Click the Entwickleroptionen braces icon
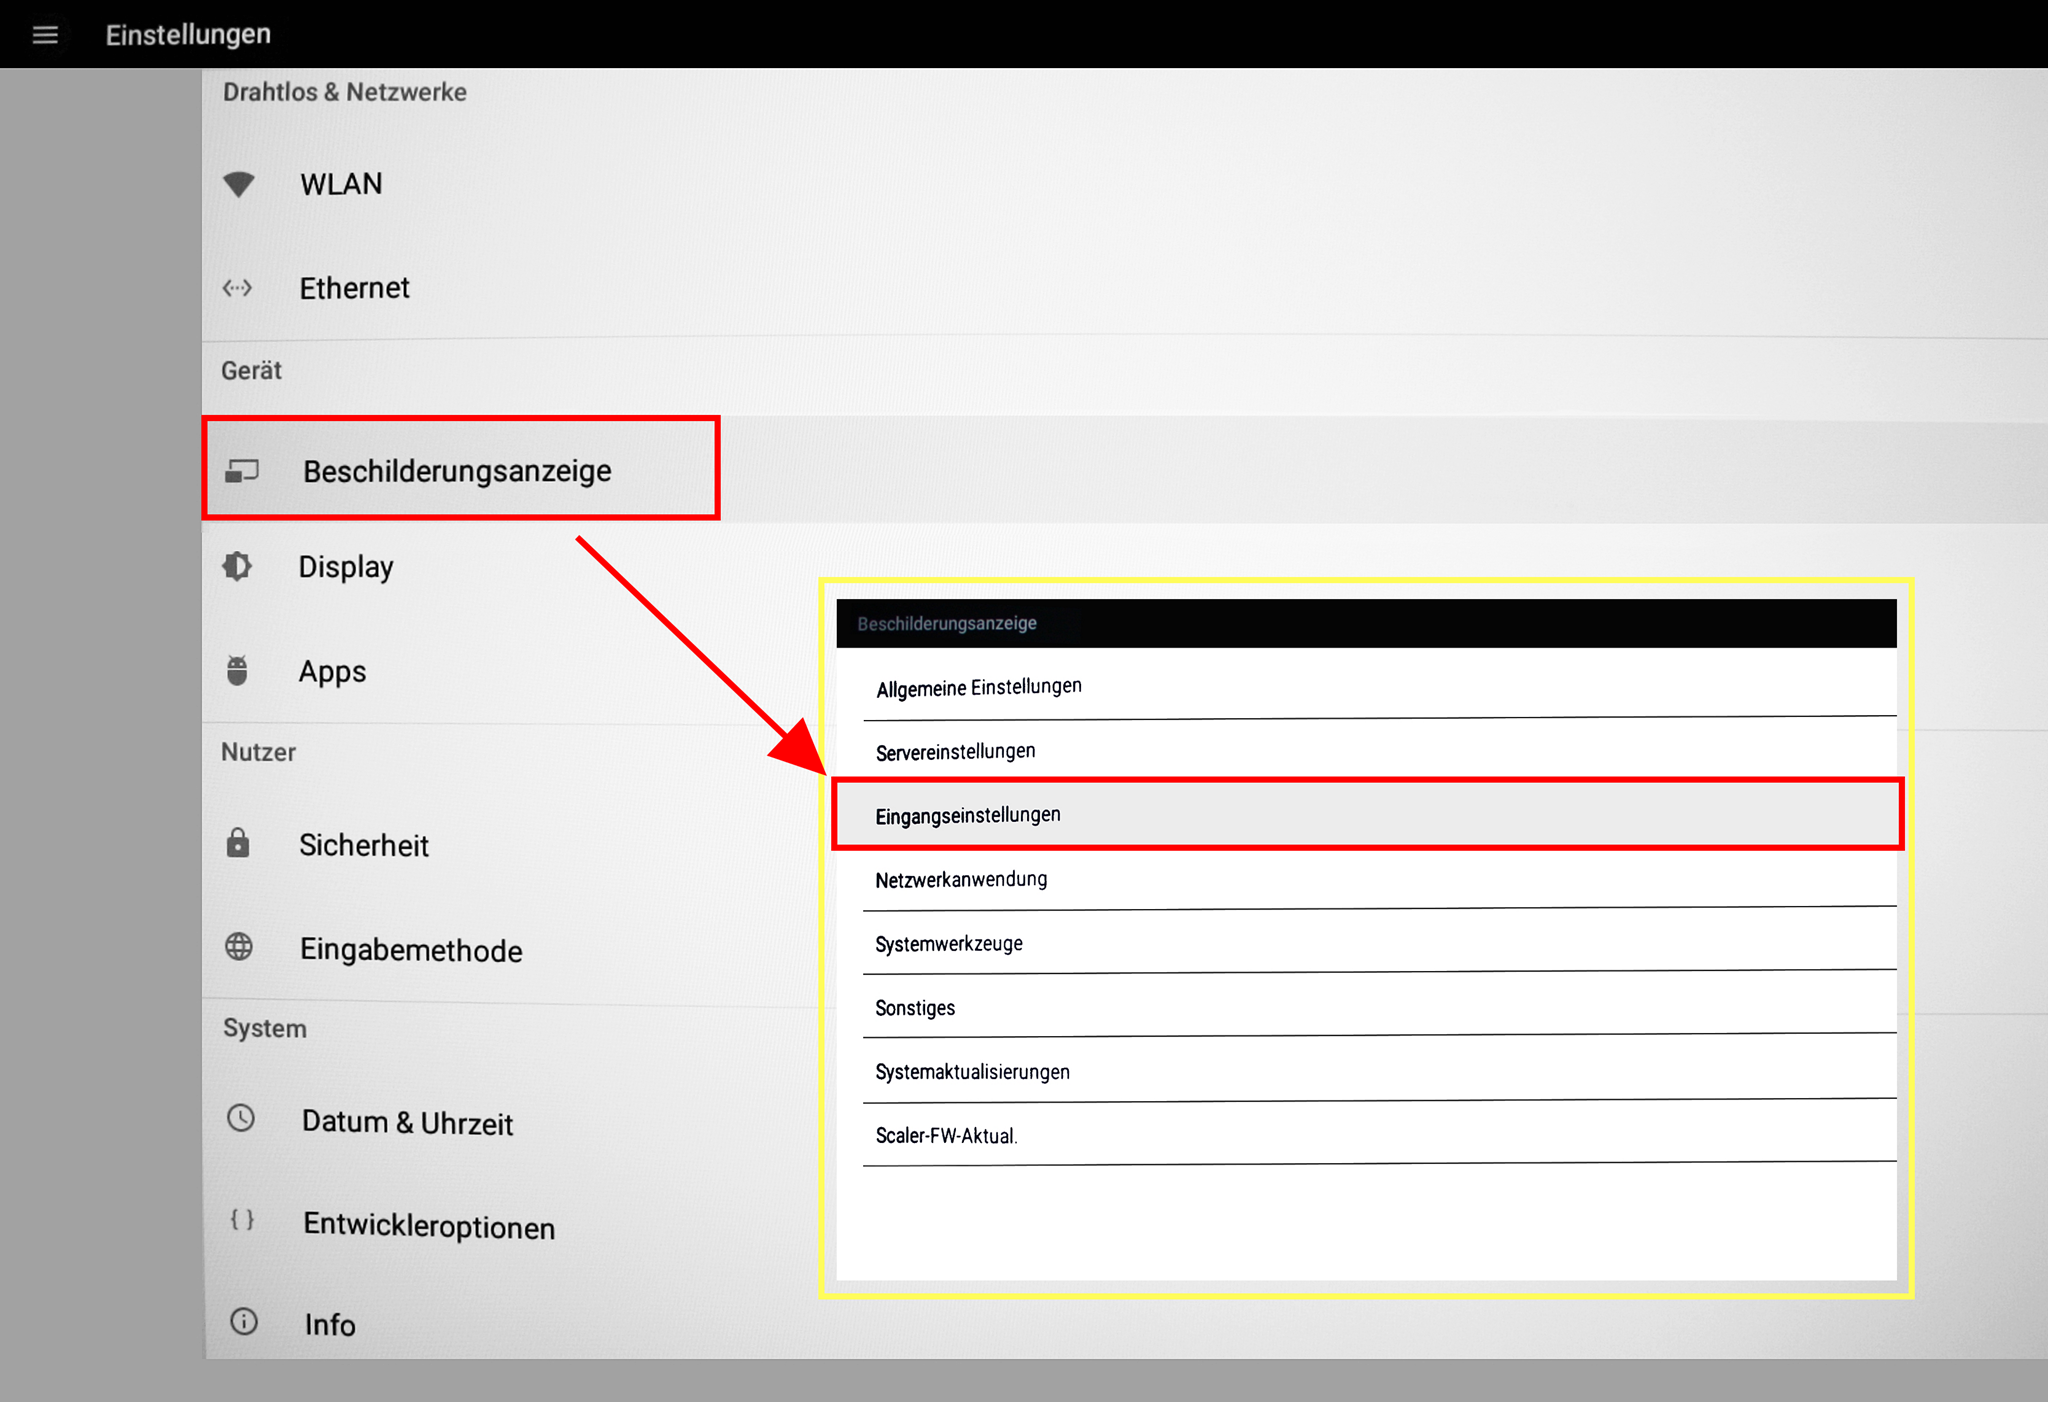This screenshot has height=1402, width=2048. pyautogui.click(x=242, y=1220)
